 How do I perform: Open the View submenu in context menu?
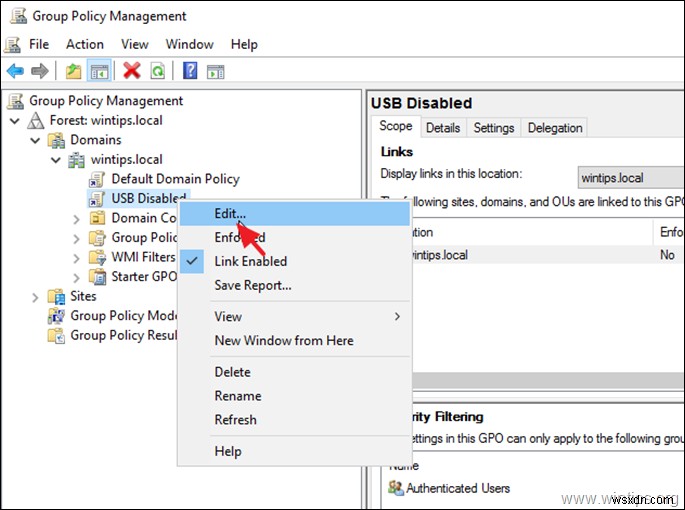pyautogui.click(x=295, y=316)
